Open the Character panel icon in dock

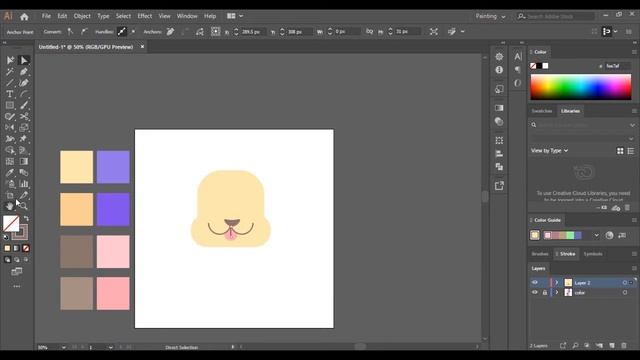(518, 57)
